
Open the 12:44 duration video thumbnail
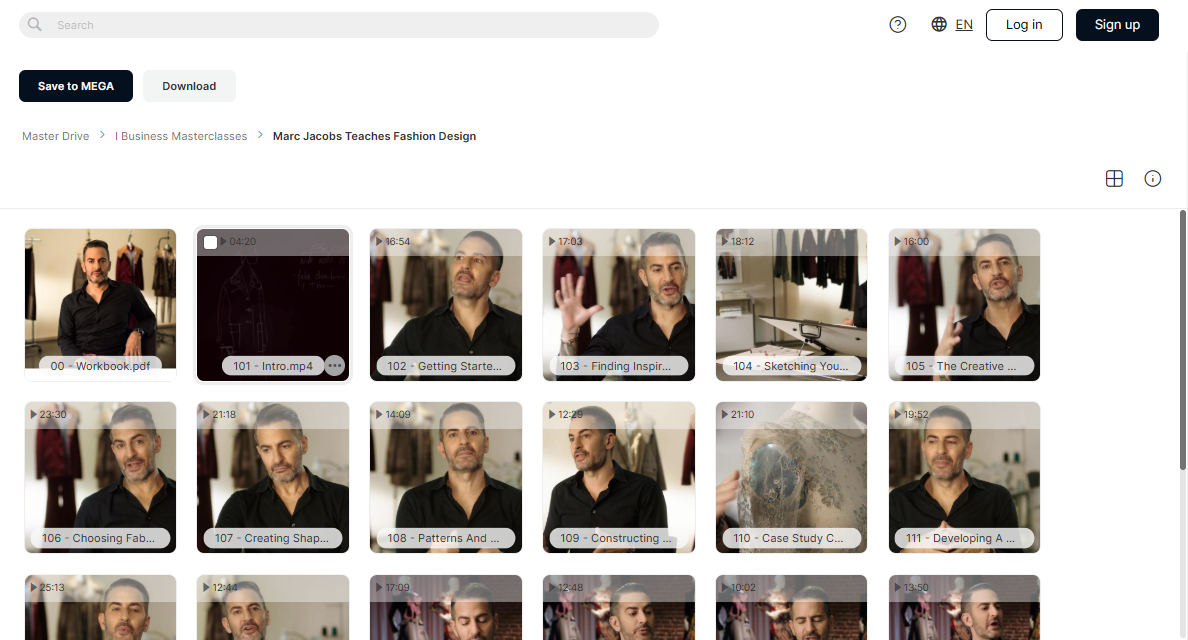(273, 607)
